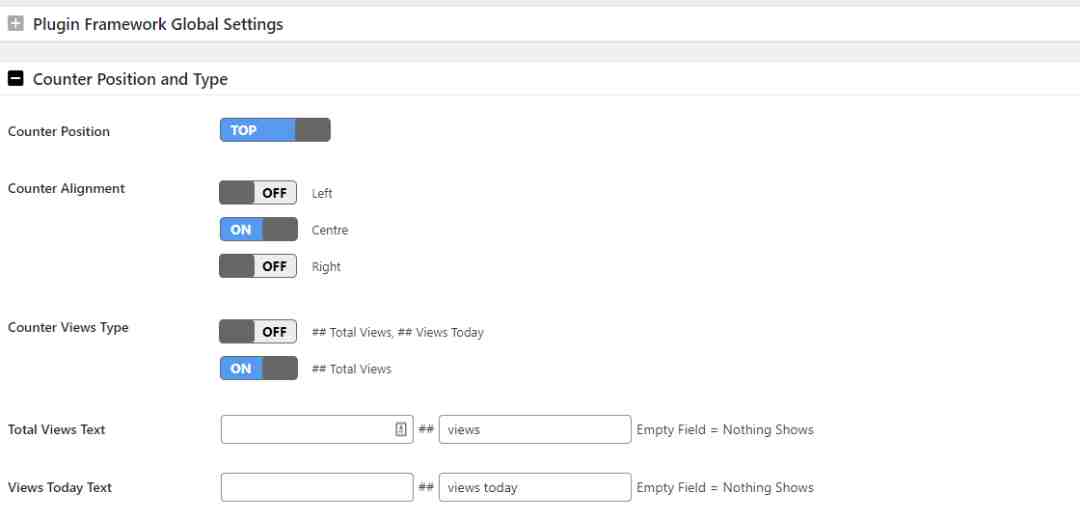This screenshot has height=520, width=1080.
Task: Expand Plugin Framework Global Settings plus icon
Action: [15, 24]
